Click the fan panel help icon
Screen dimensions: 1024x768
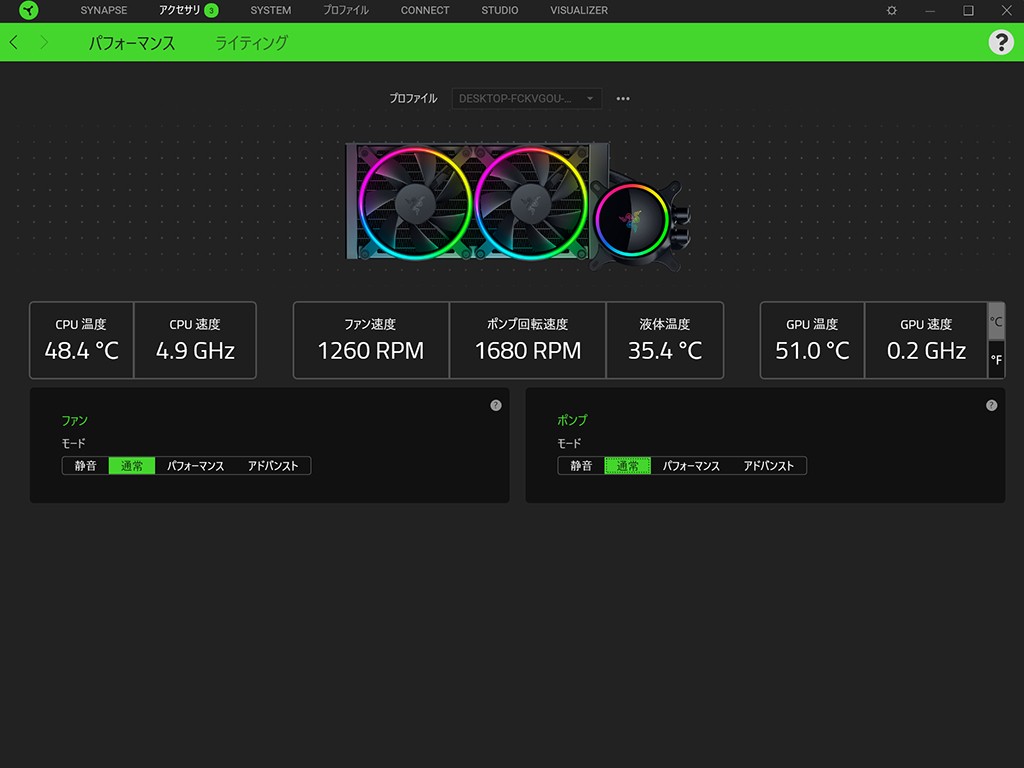point(496,405)
